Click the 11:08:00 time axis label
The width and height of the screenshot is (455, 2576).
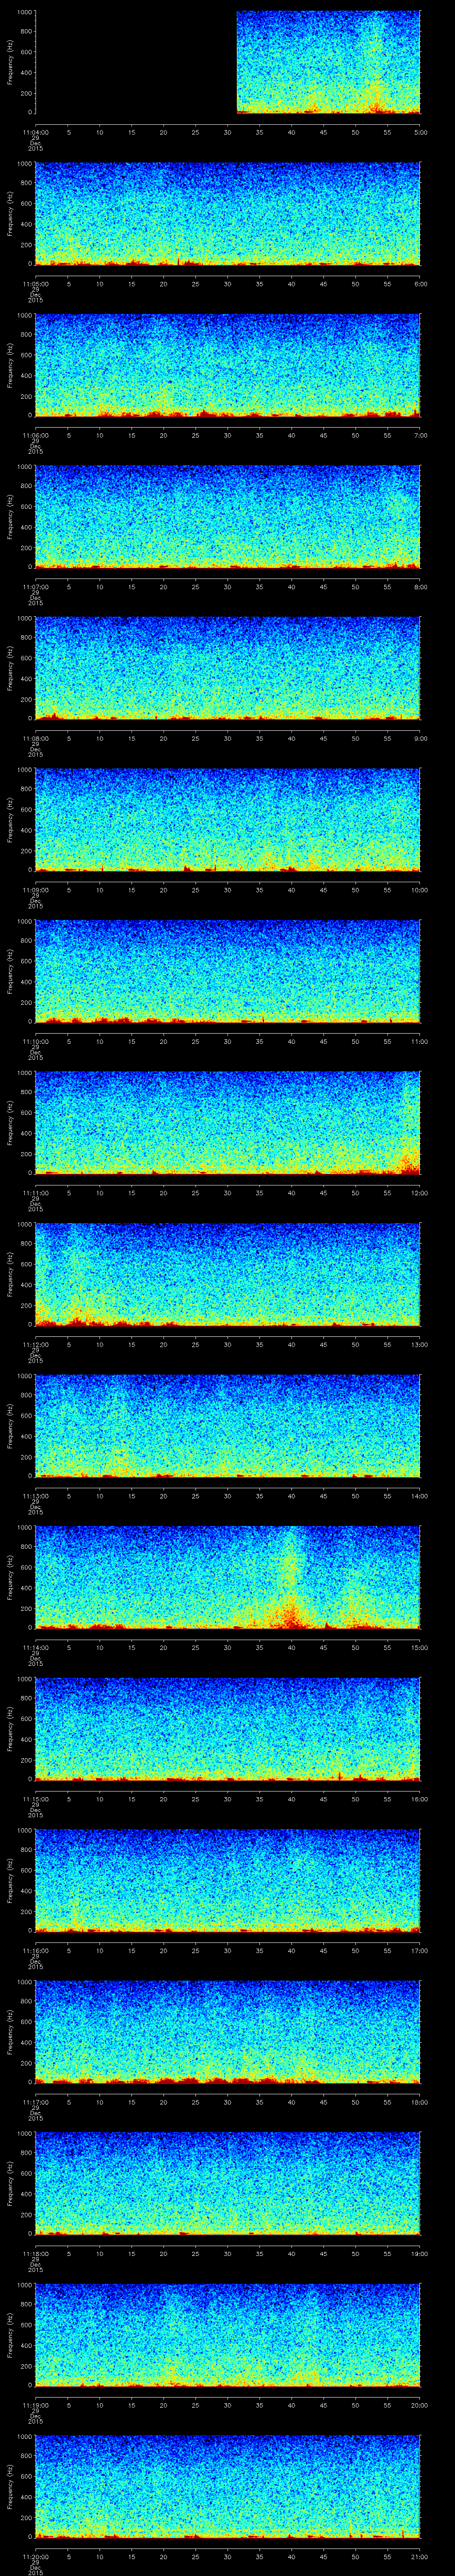tap(35, 738)
